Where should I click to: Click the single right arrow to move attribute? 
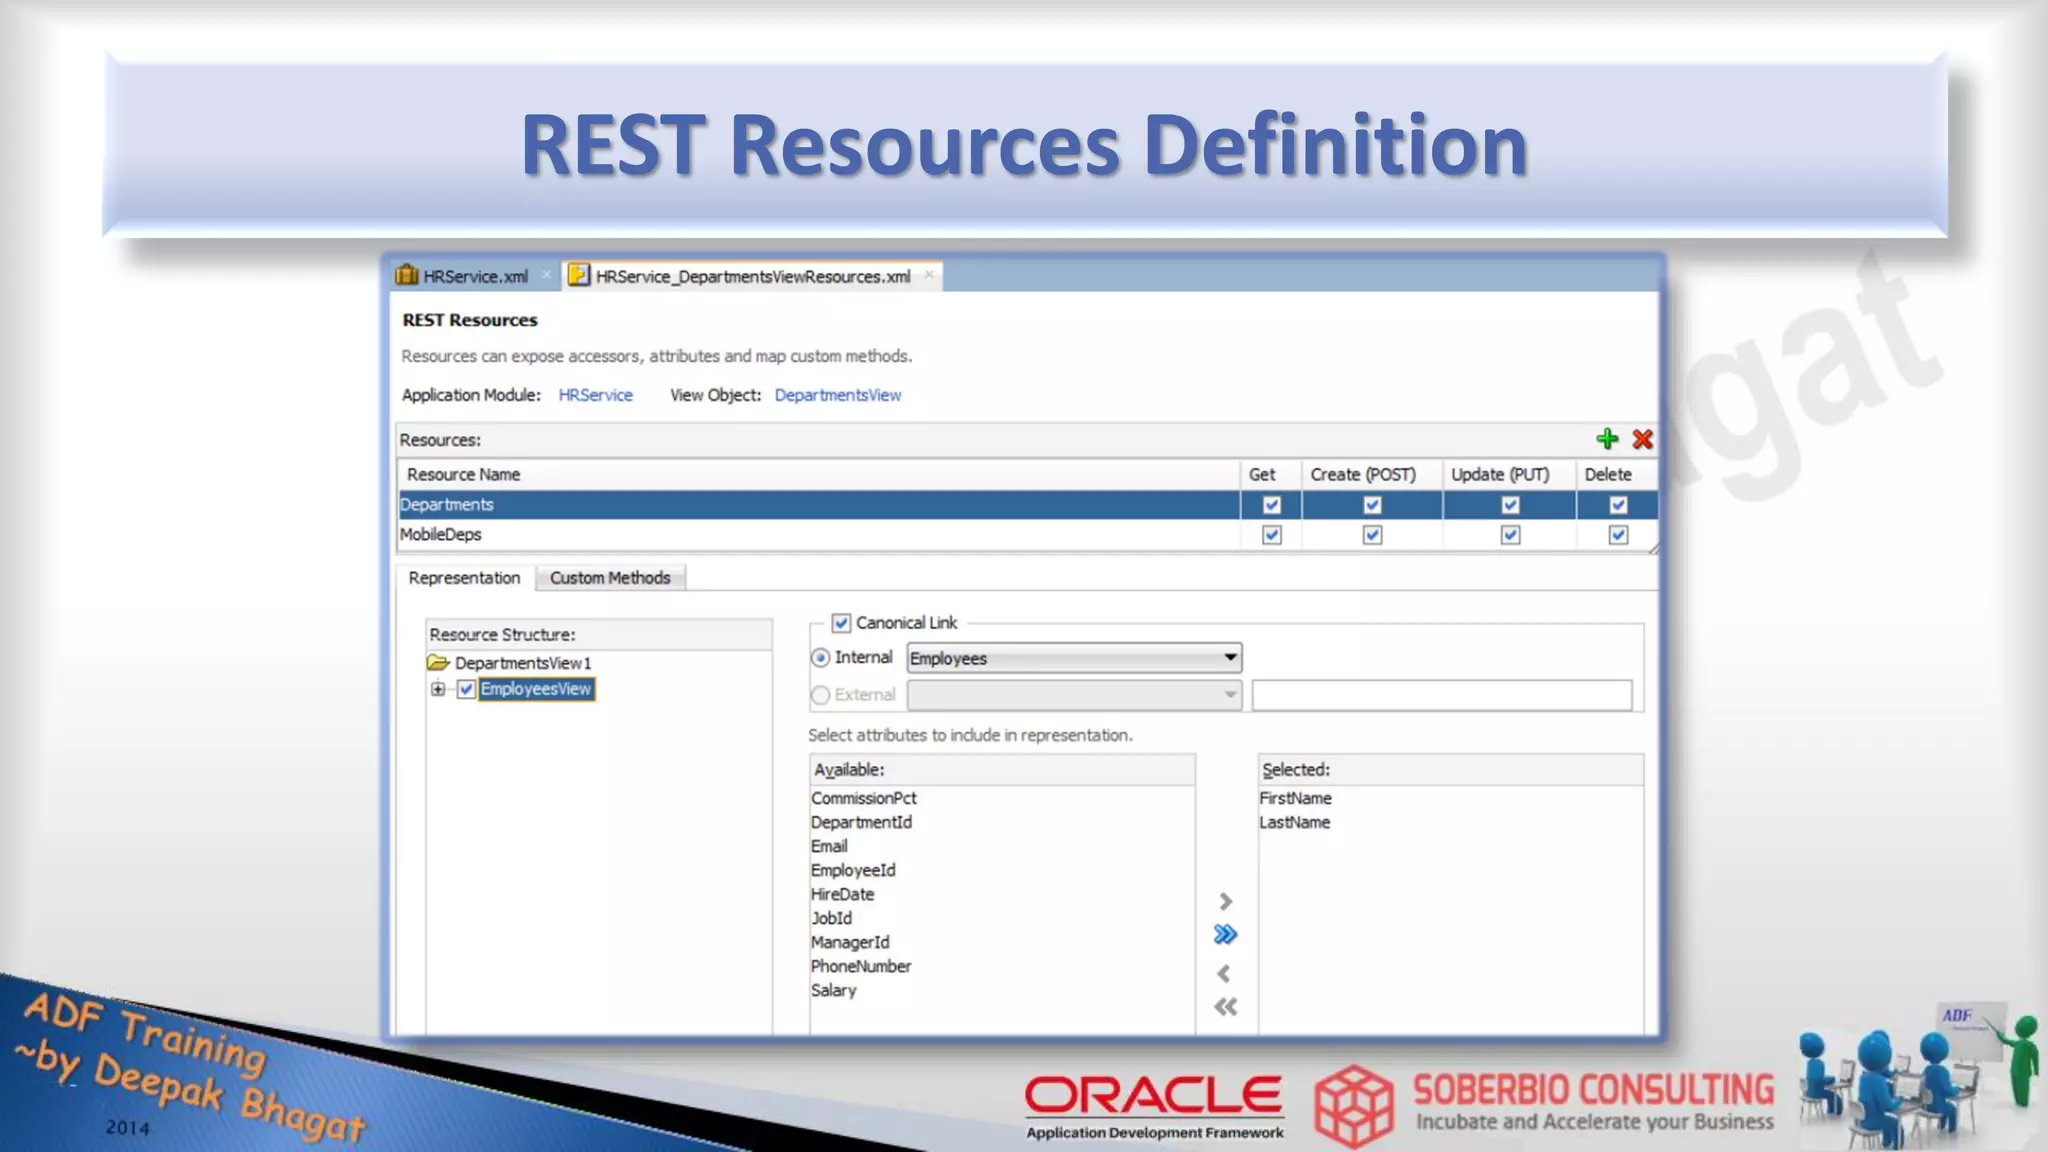point(1225,901)
